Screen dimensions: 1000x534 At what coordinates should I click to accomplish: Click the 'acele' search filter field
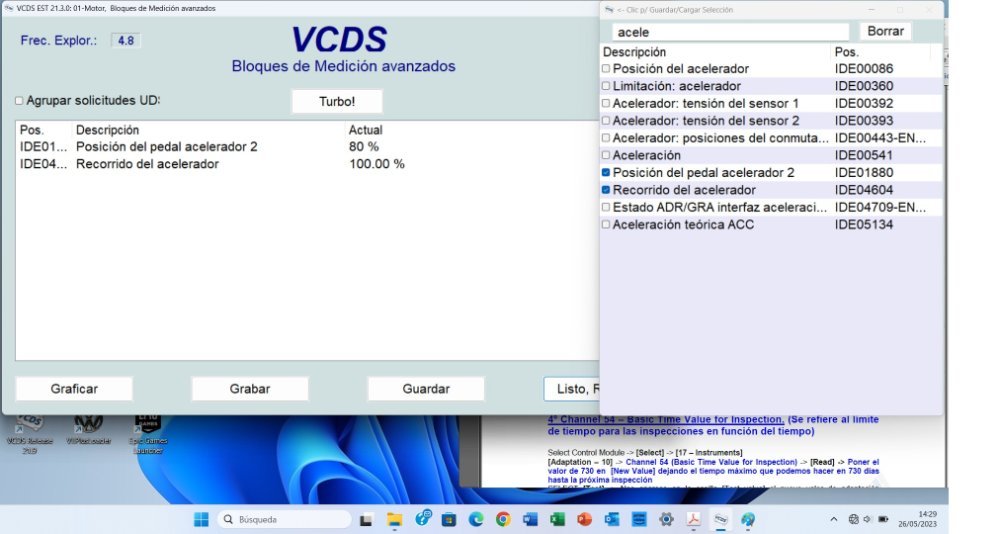point(730,32)
